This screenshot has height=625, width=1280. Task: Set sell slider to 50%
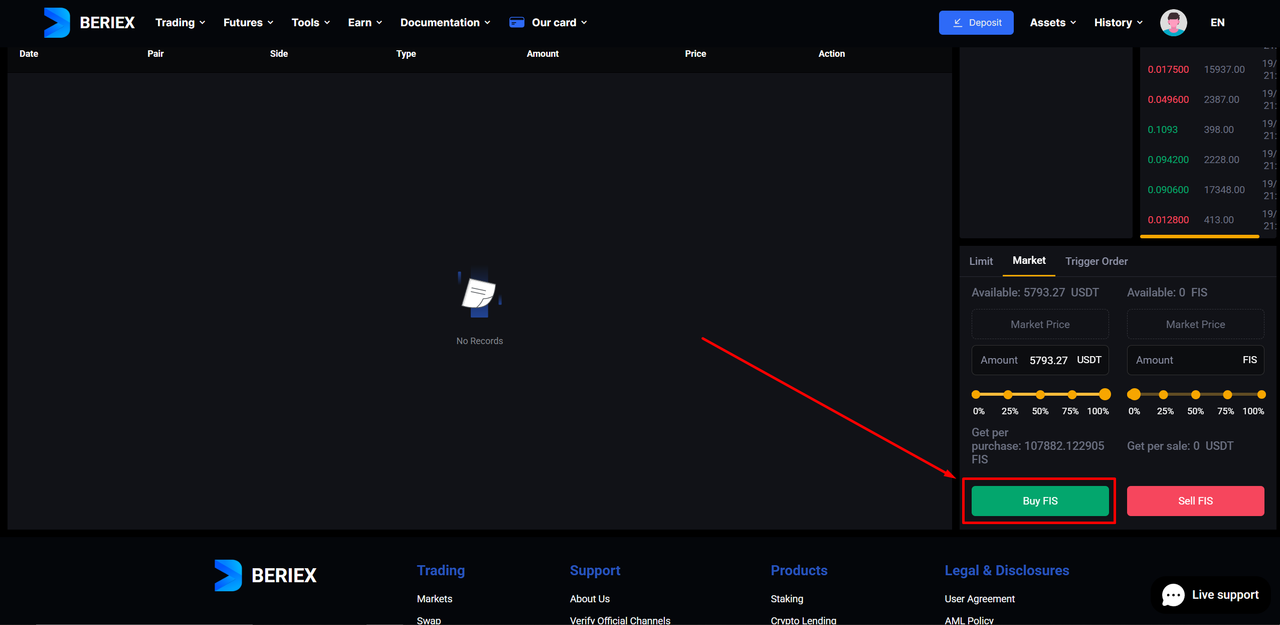point(1195,395)
